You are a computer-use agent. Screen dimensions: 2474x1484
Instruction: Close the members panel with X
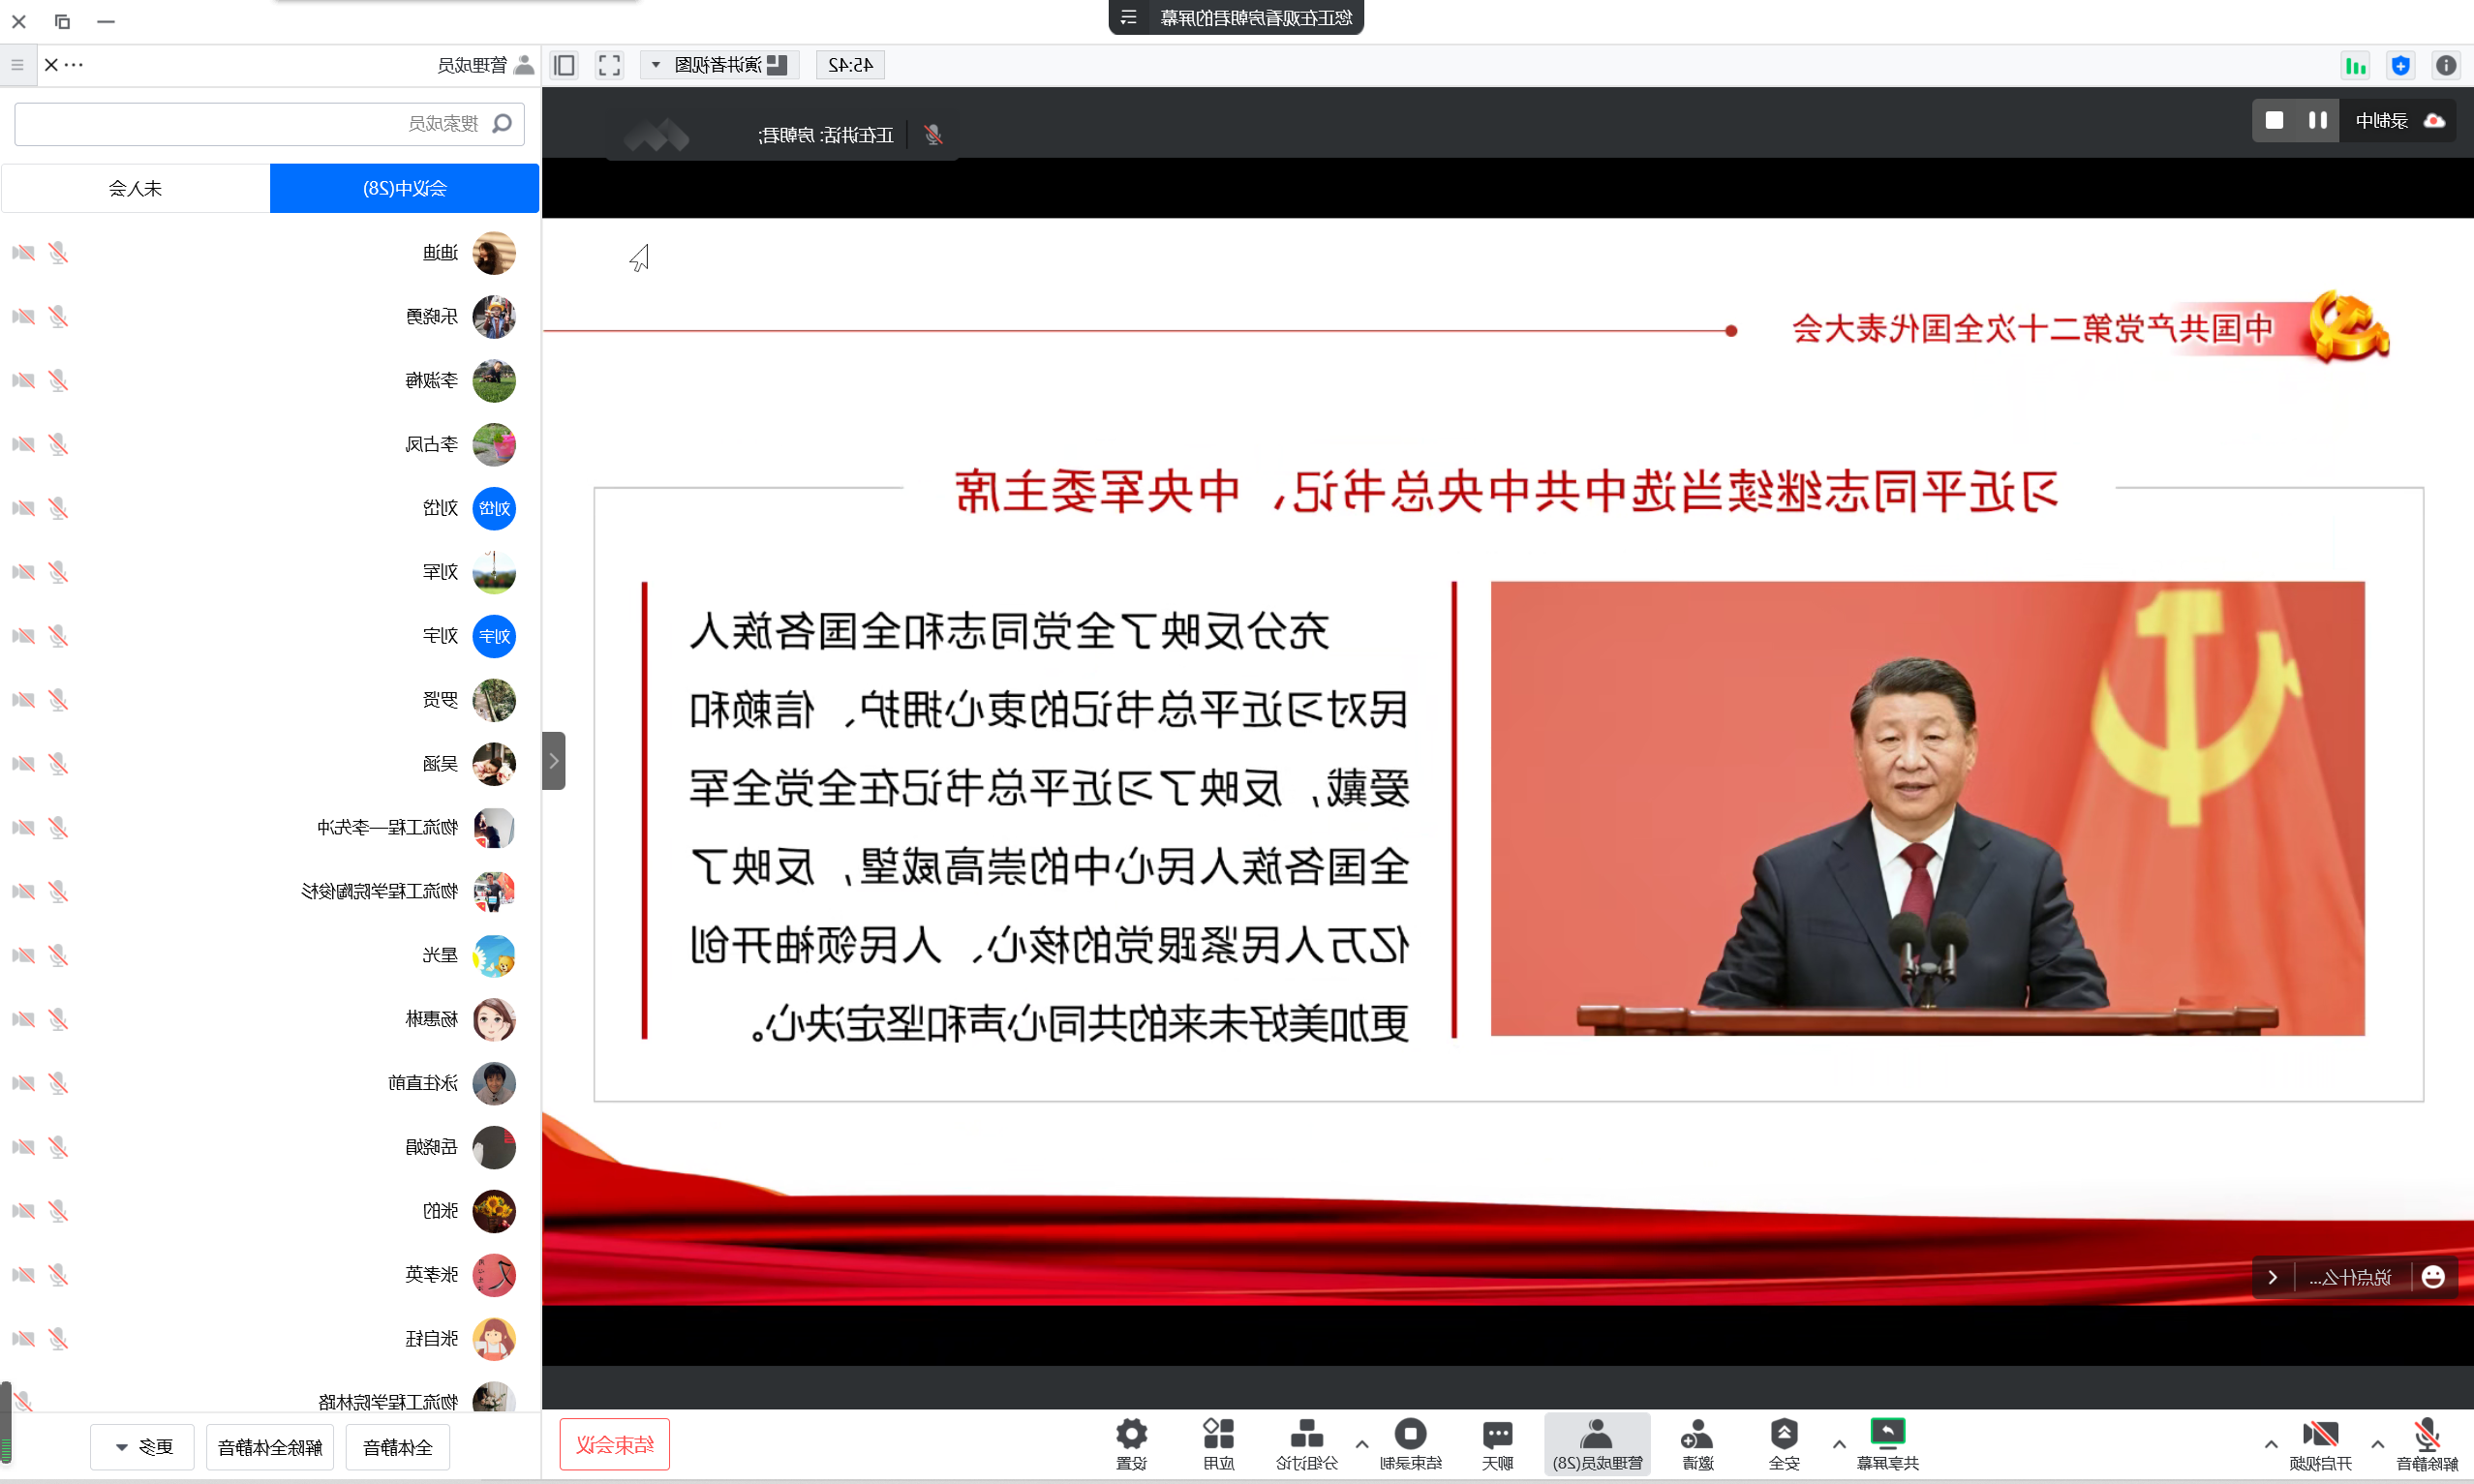point(51,65)
